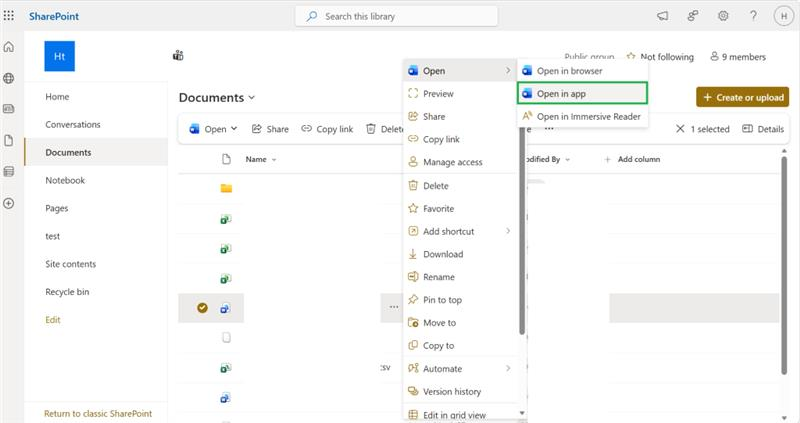Screen dimensions: 800x423
Task: Select Rename in context menu
Action: pyautogui.click(x=459, y=277)
